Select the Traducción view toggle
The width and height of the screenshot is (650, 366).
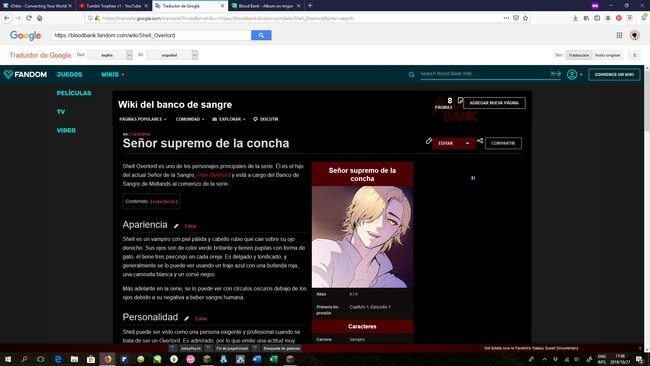pos(579,55)
